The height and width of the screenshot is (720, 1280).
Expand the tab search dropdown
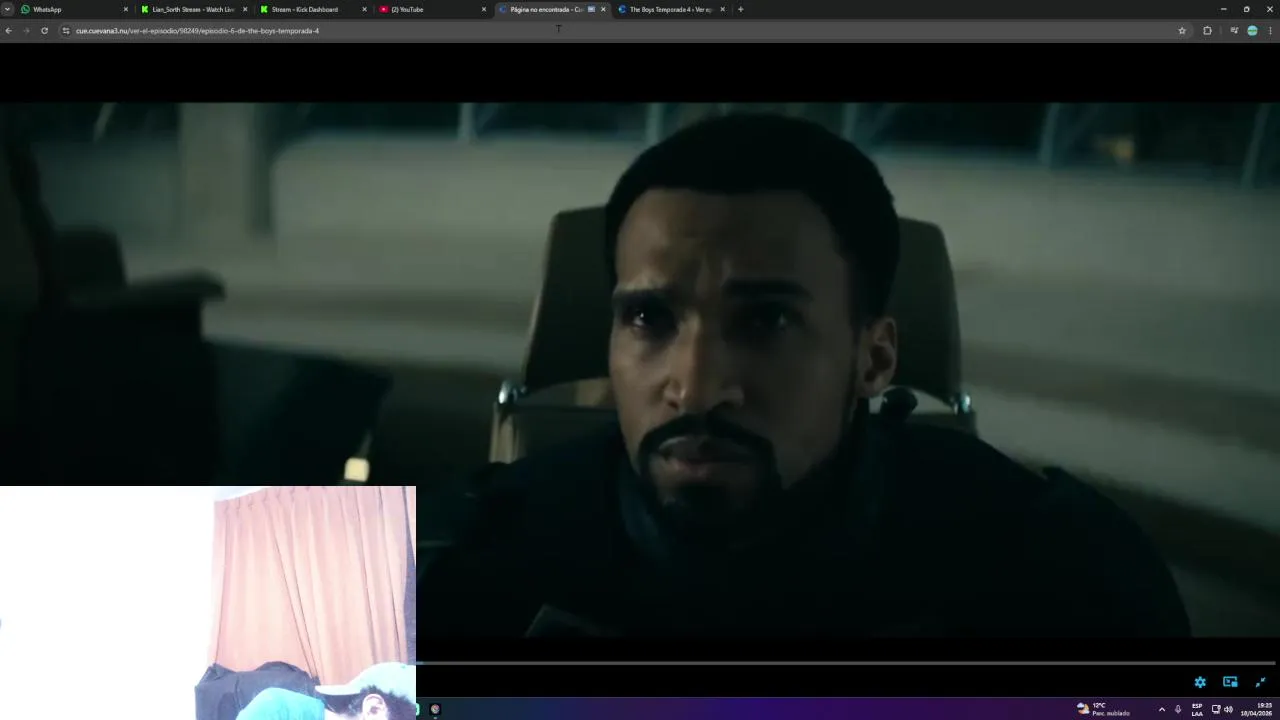pyautogui.click(x=7, y=9)
